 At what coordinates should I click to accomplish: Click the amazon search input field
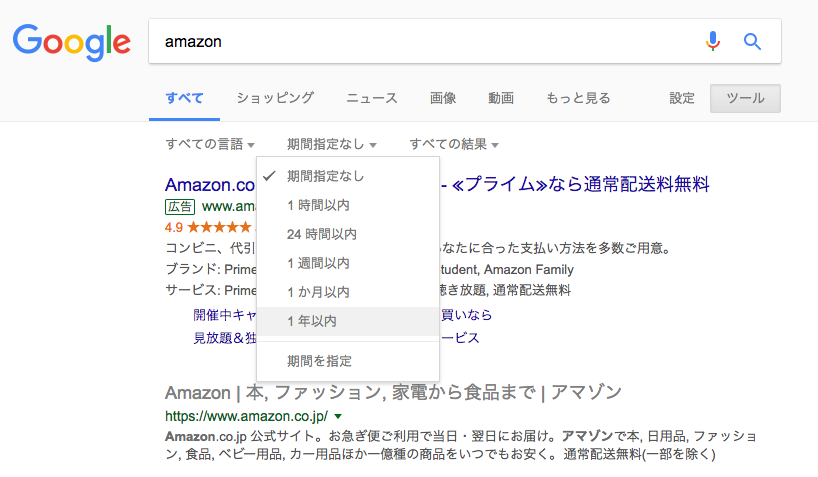pyautogui.click(x=428, y=41)
